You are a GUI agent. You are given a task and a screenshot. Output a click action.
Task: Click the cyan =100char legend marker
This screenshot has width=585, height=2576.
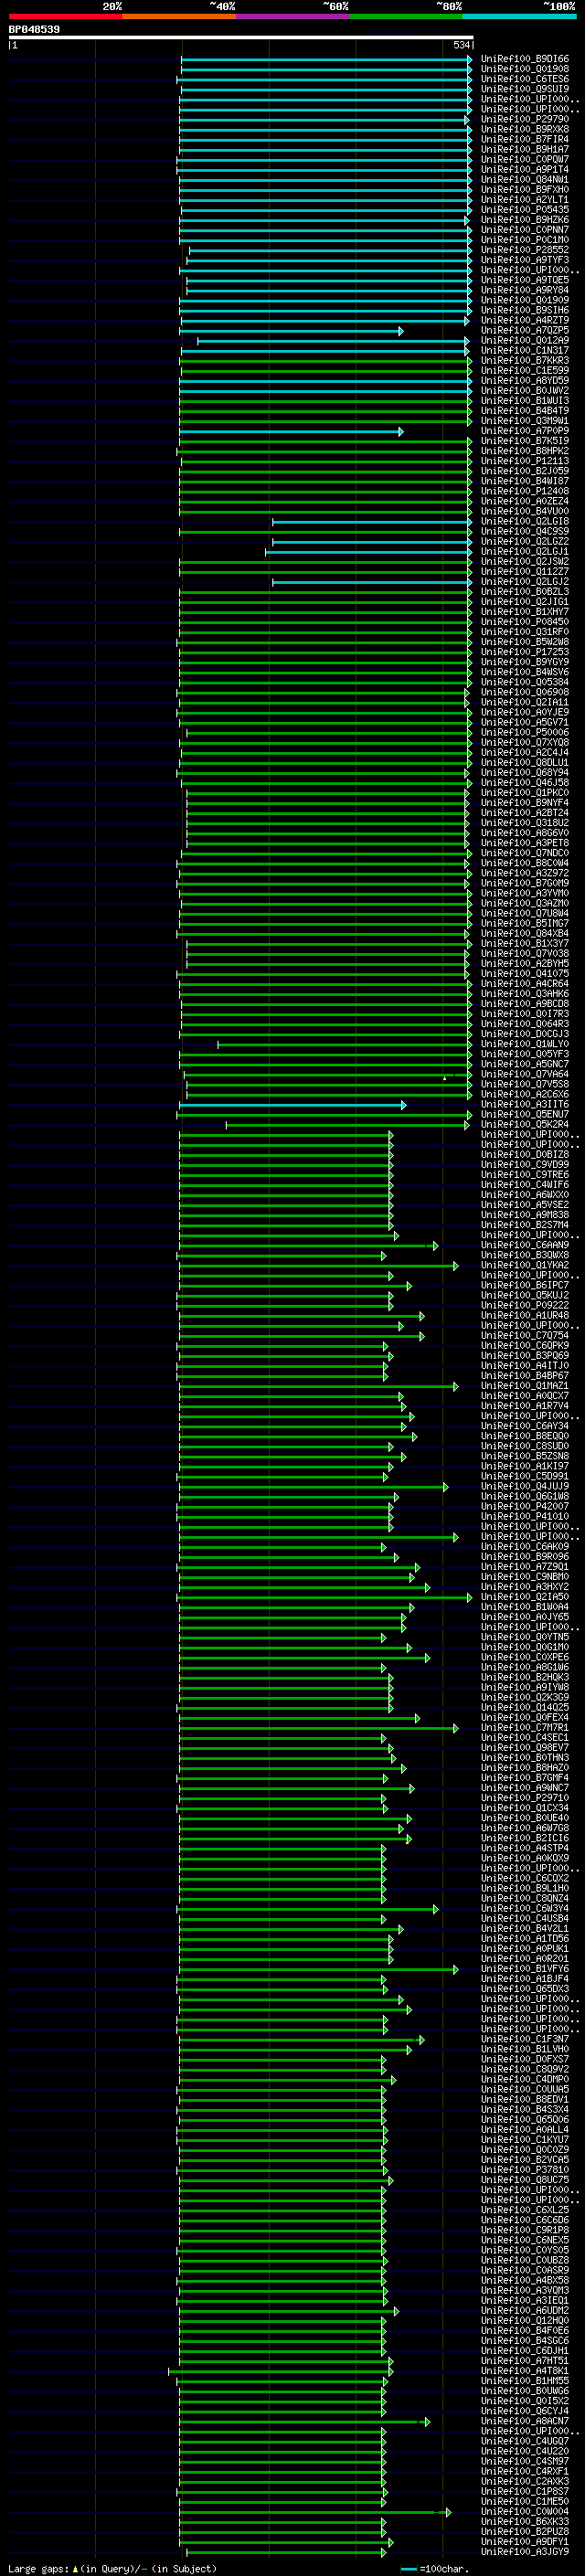click(x=409, y=2569)
